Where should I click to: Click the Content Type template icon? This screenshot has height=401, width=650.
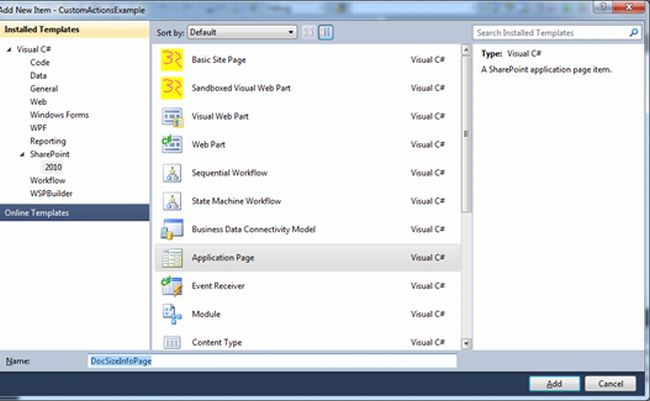pyautogui.click(x=172, y=343)
